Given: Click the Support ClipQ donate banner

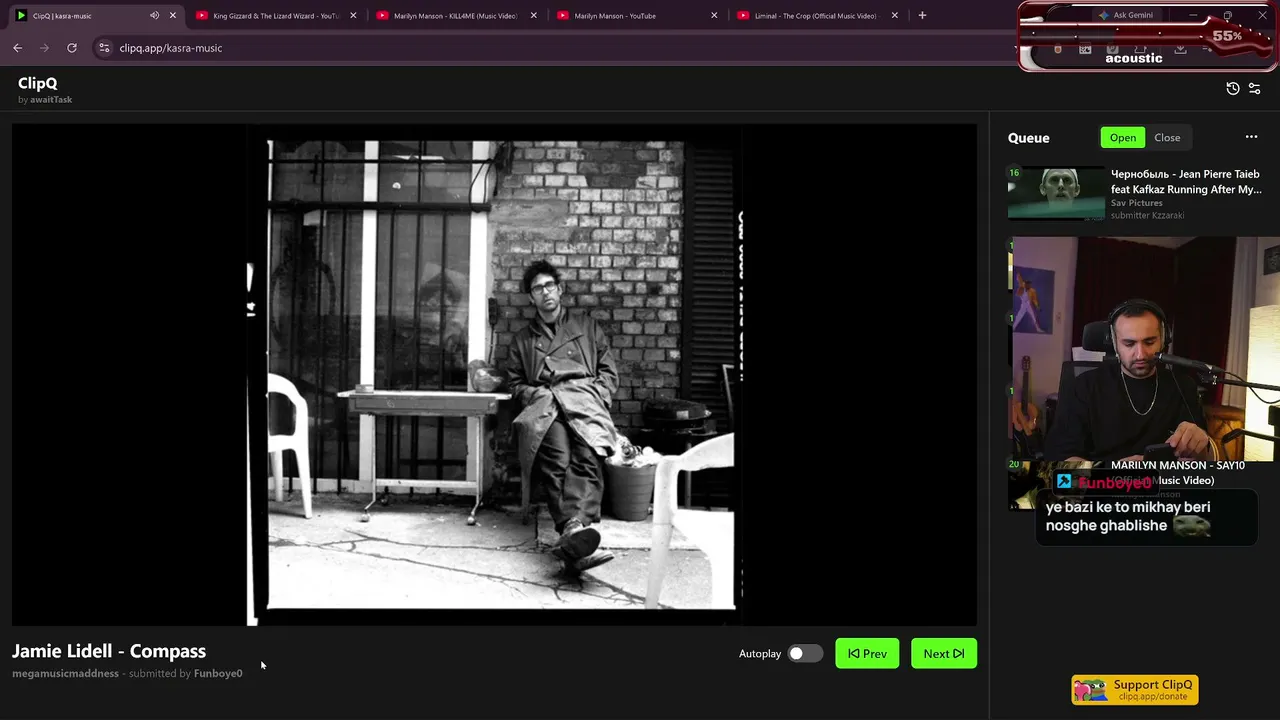Looking at the screenshot, I should [x=1135, y=690].
